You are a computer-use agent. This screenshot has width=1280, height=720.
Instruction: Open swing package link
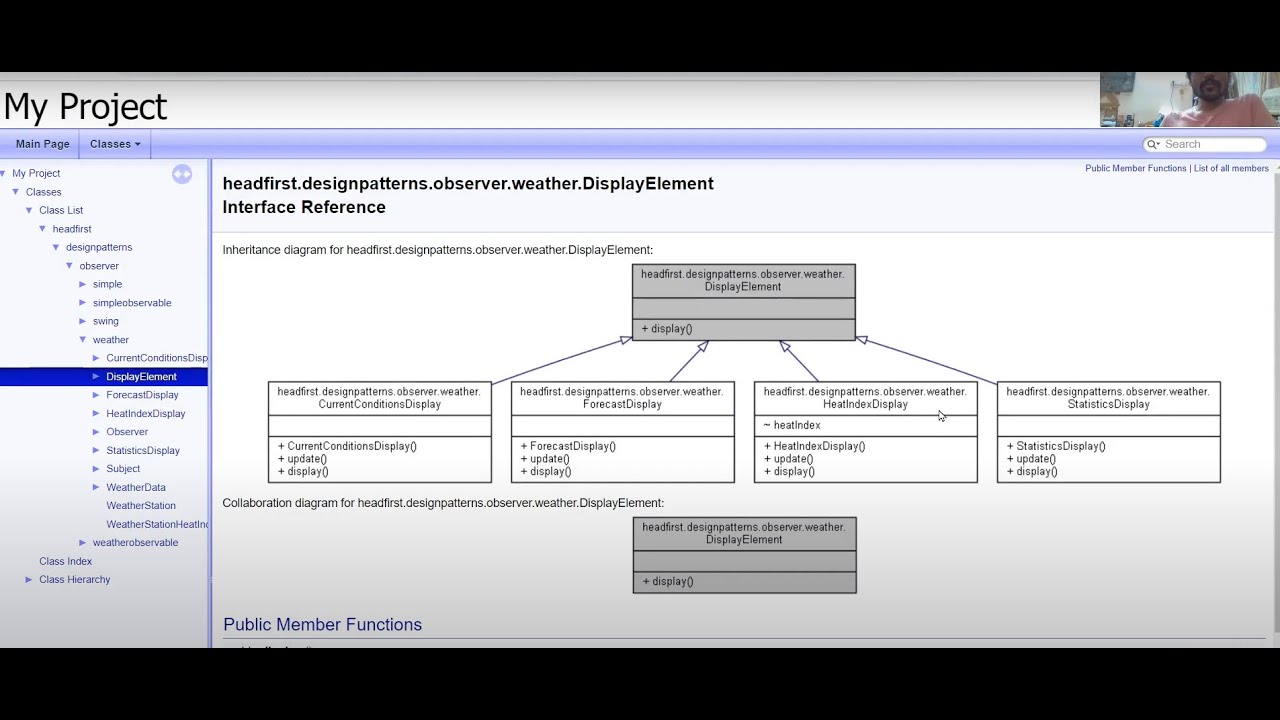pos(106,321)
